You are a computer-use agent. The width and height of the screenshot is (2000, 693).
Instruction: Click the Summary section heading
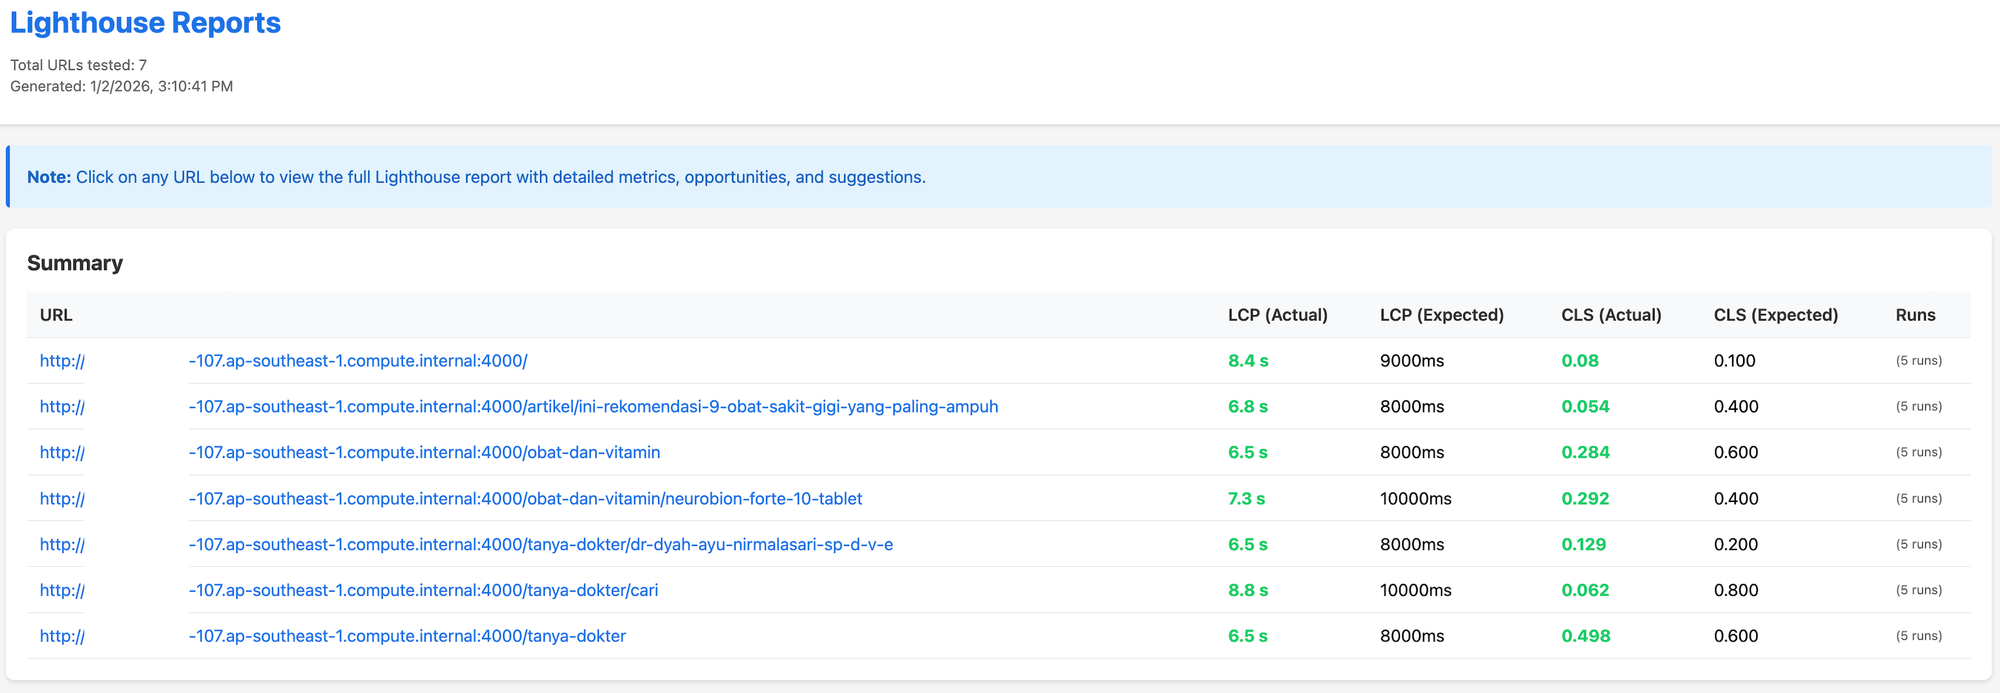point(75,263)
